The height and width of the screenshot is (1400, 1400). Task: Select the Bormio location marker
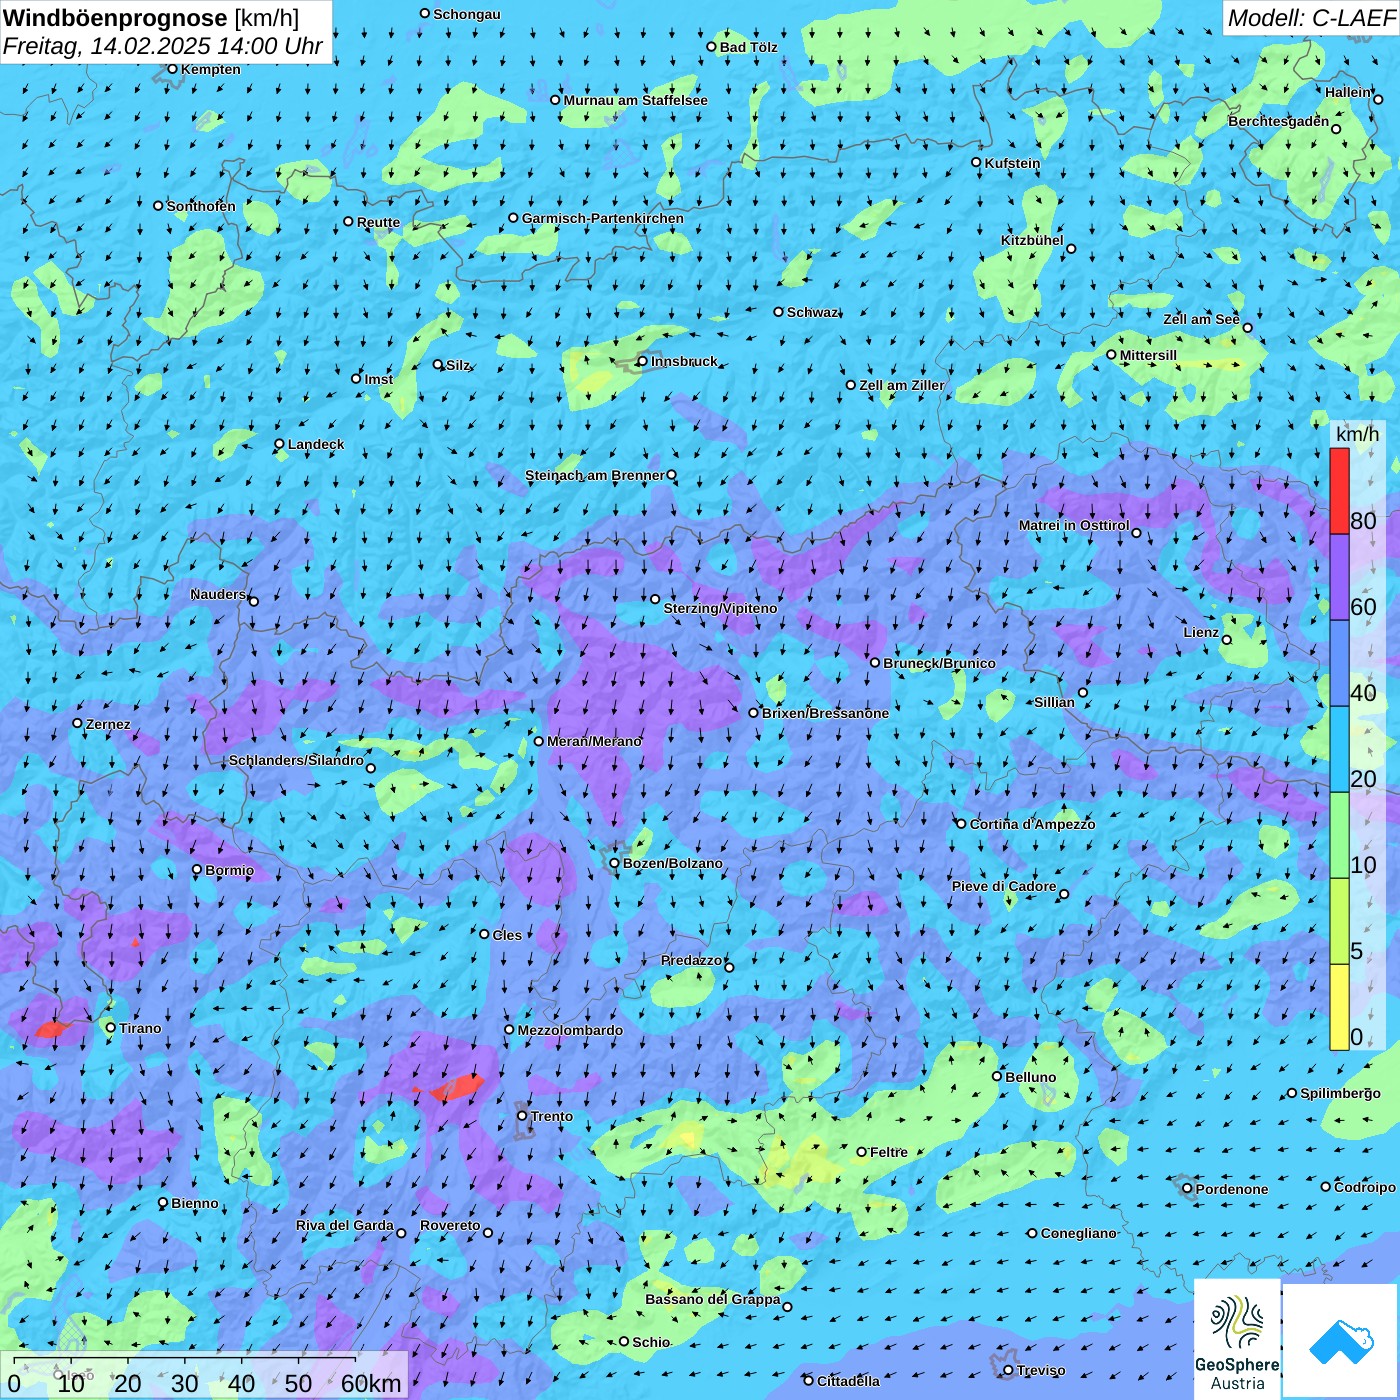(197, 869)
